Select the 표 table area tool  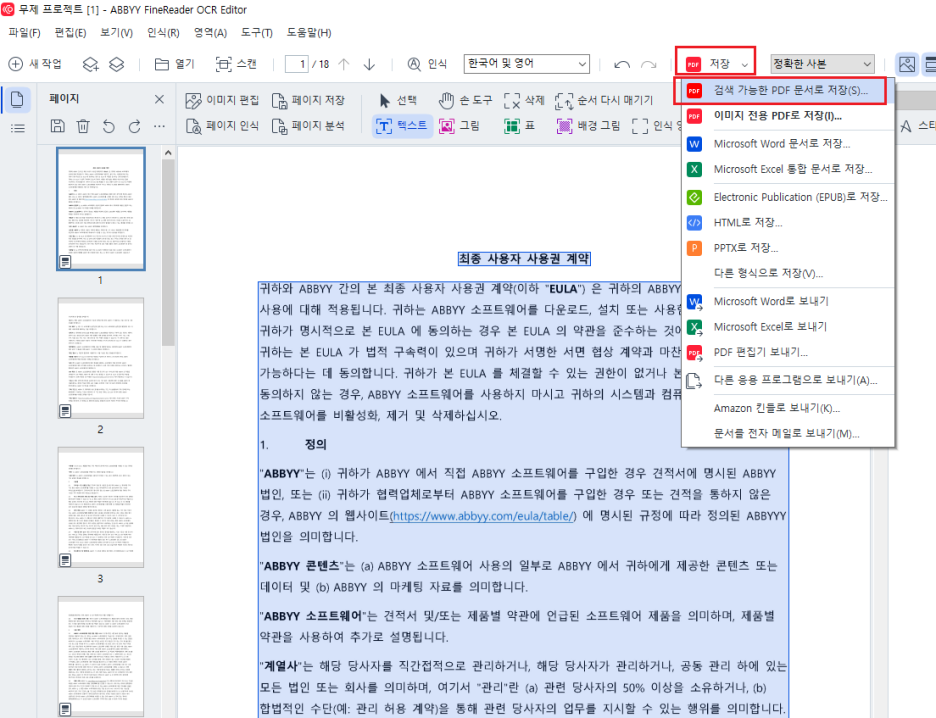coord(519,126)
